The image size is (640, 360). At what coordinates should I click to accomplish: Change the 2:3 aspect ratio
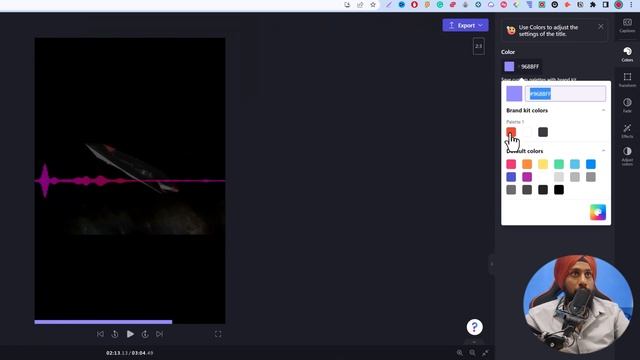[478, 46]
